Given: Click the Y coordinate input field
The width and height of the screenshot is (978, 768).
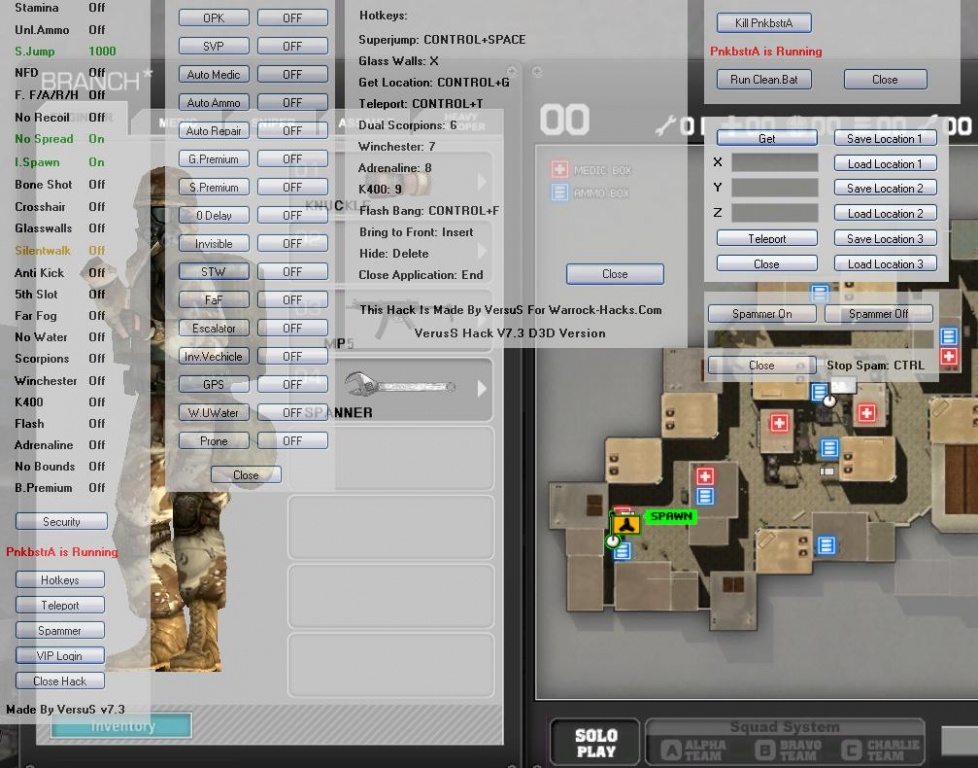Looking at the screenshot, I should pyautogui.click(x=775, y=188).
